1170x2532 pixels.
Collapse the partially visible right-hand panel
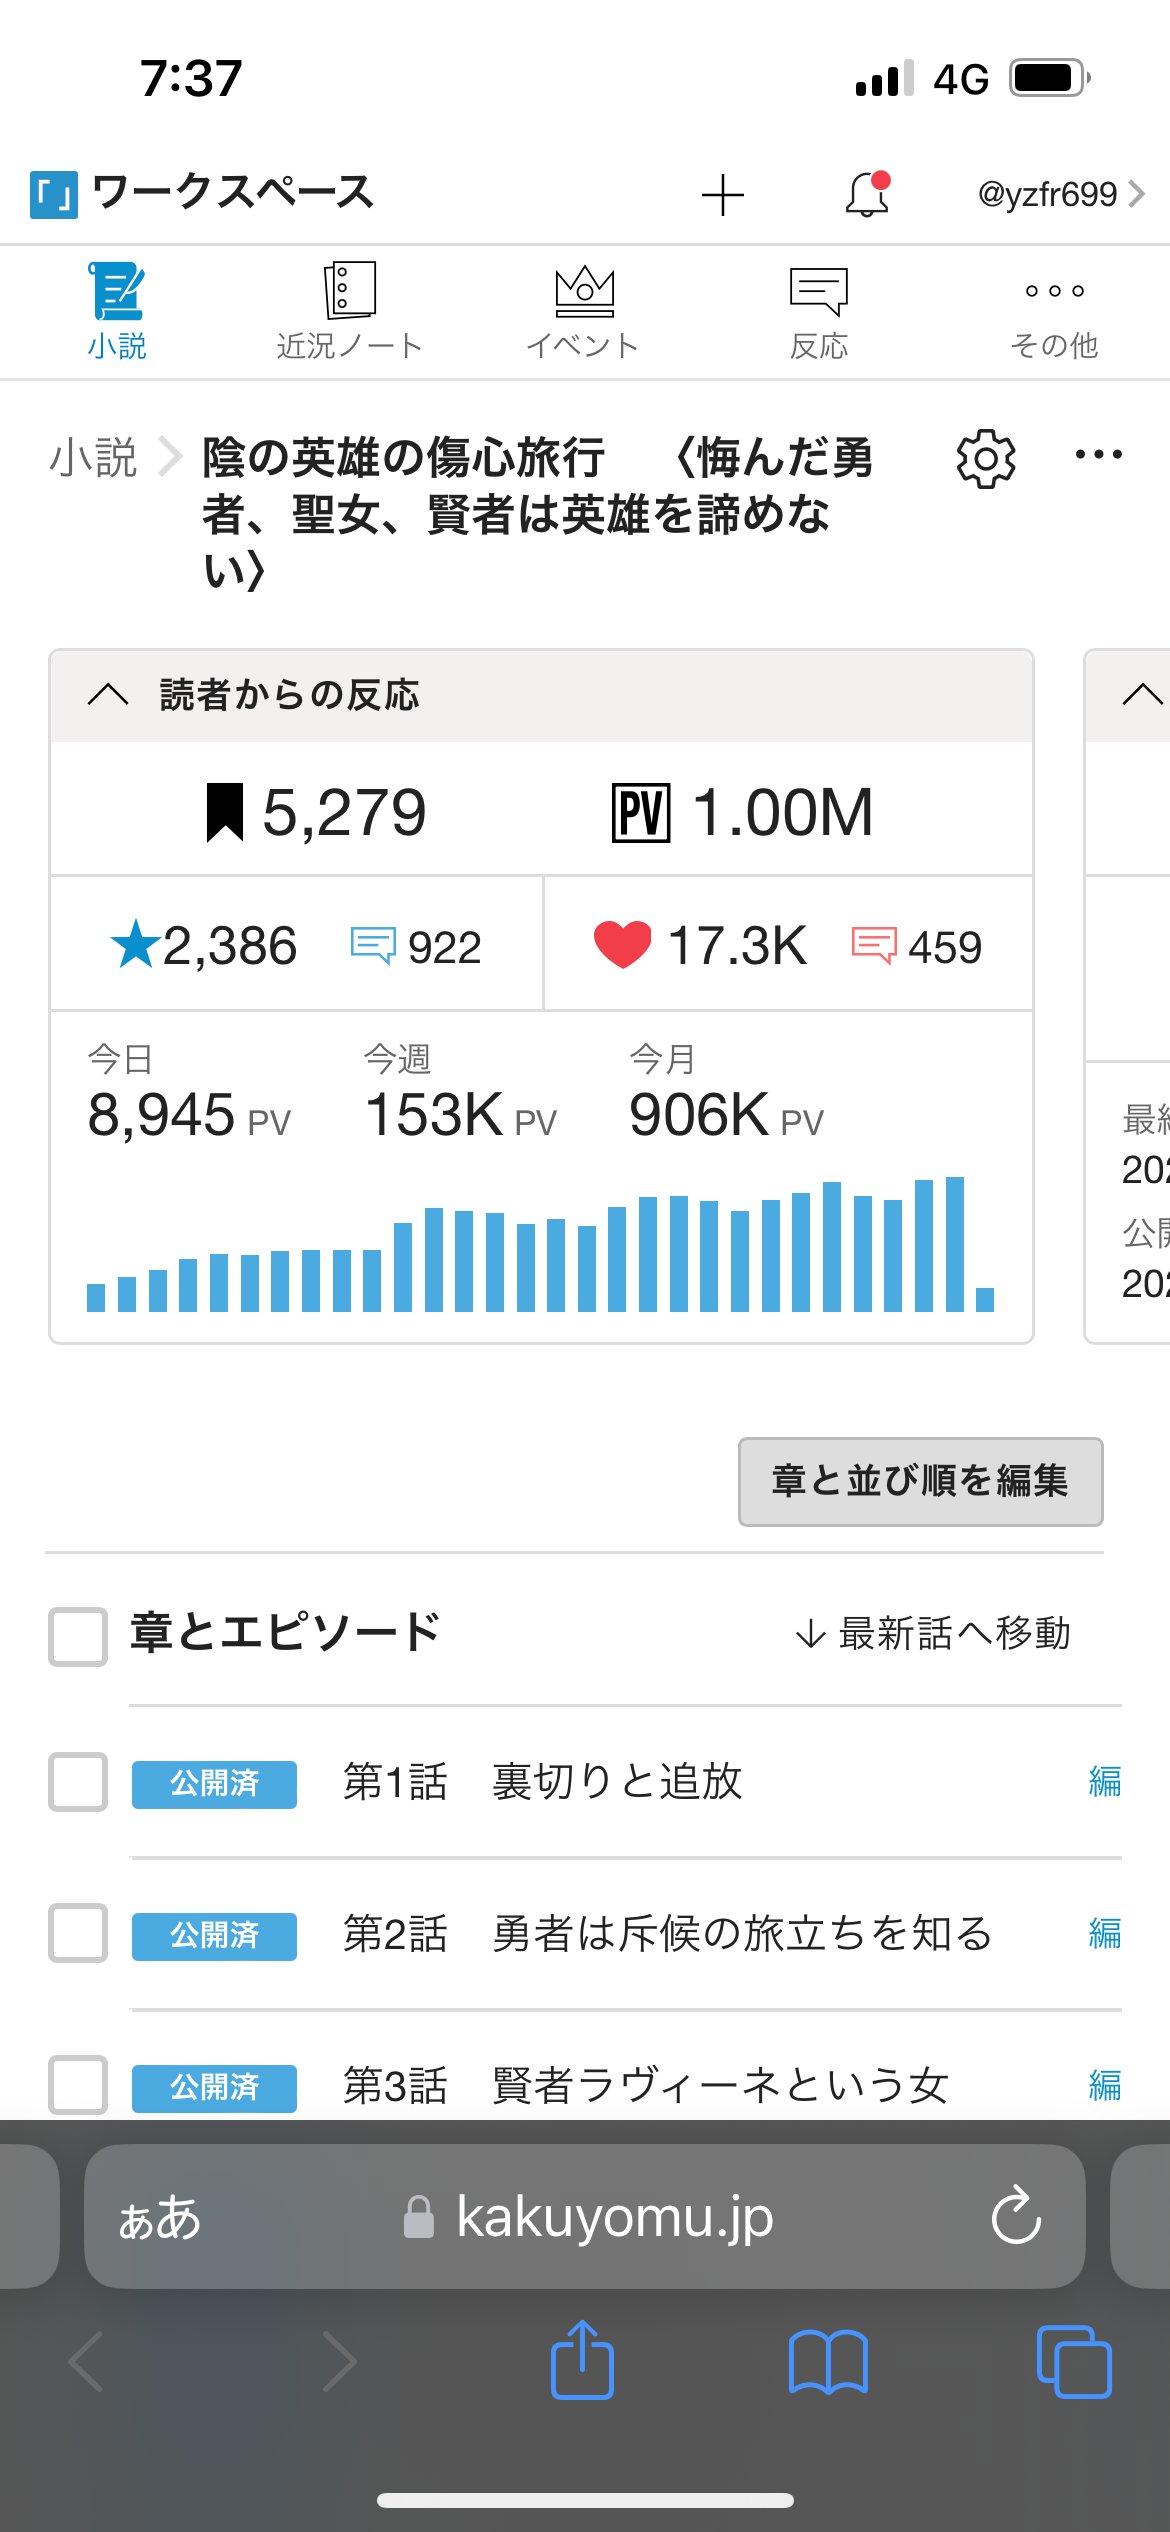point(1142,695)
